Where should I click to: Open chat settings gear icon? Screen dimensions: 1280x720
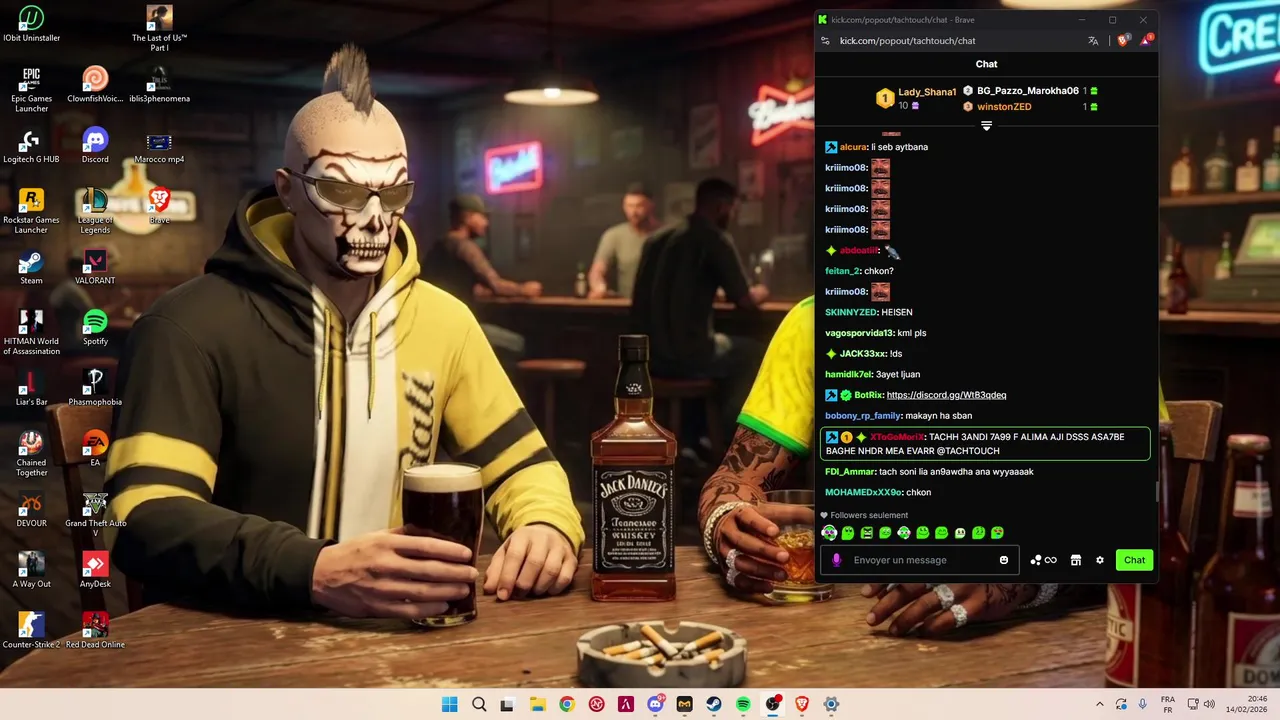[x=1100, y=560]
